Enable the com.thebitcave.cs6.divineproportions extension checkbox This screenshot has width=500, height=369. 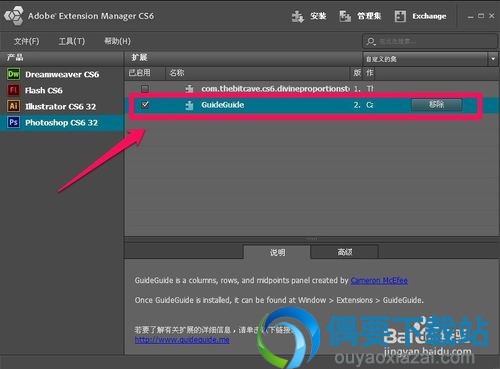[145, 89]
